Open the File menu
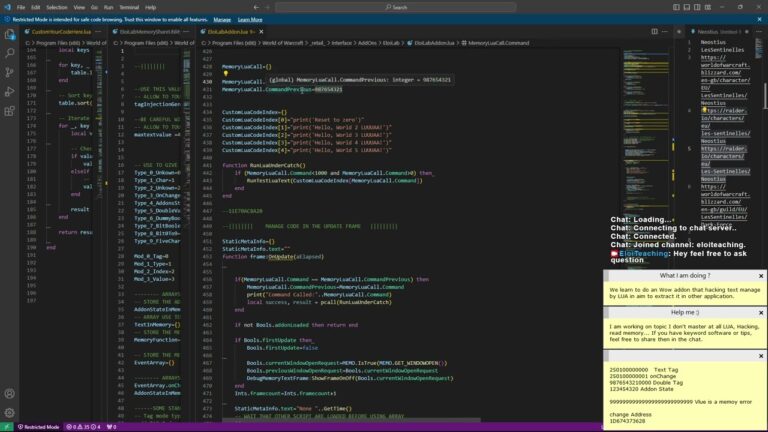The height and width of the screenshot is (432, 768). pos(21,7)
